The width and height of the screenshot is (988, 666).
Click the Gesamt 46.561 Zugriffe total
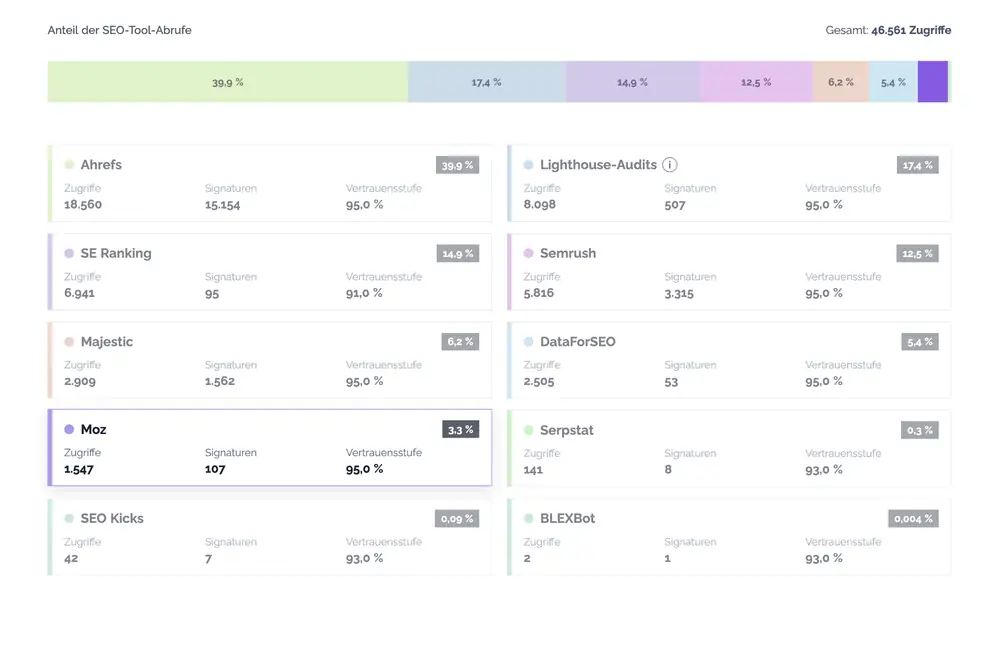pos(888,30)
